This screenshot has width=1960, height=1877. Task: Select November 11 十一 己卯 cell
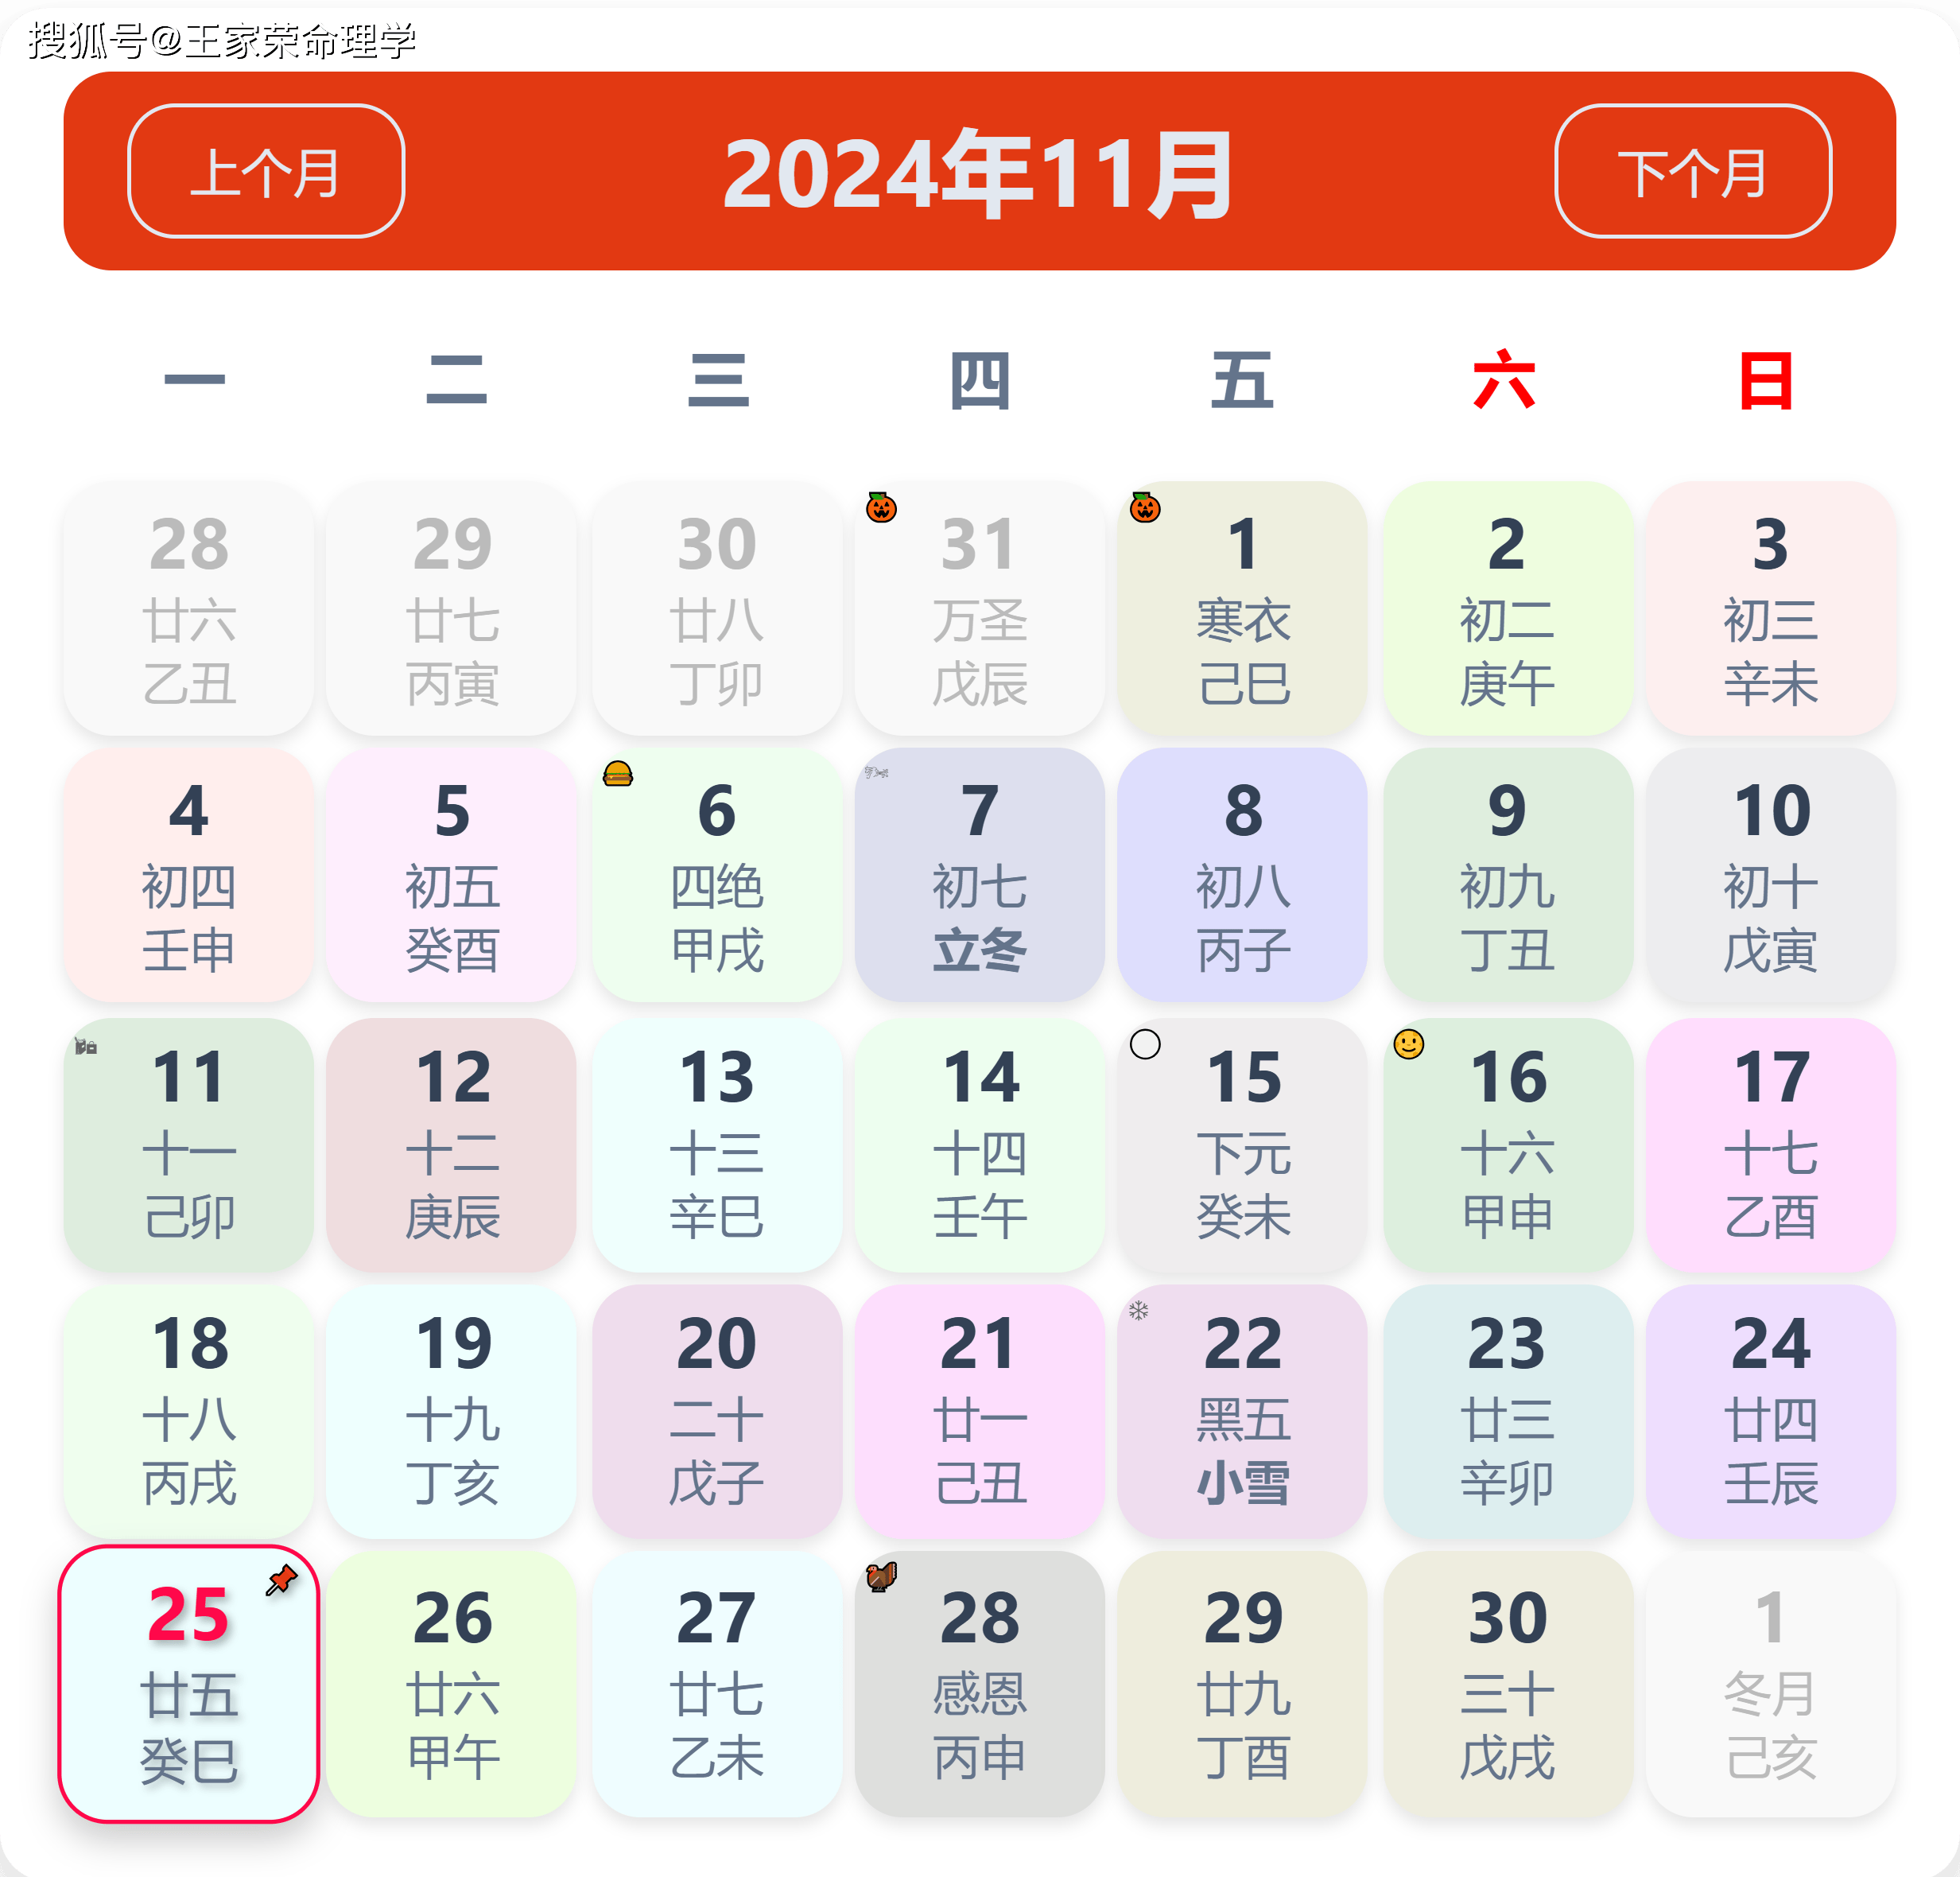pyautogui.click(x=189, y=1145)
